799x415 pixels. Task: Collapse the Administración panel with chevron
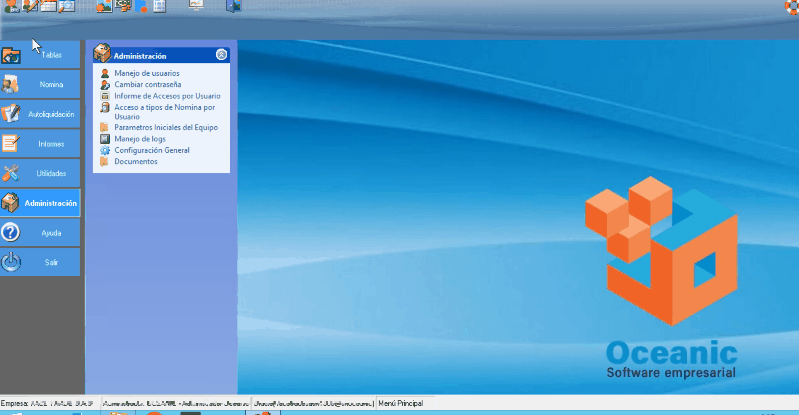[x=221, y=56]
